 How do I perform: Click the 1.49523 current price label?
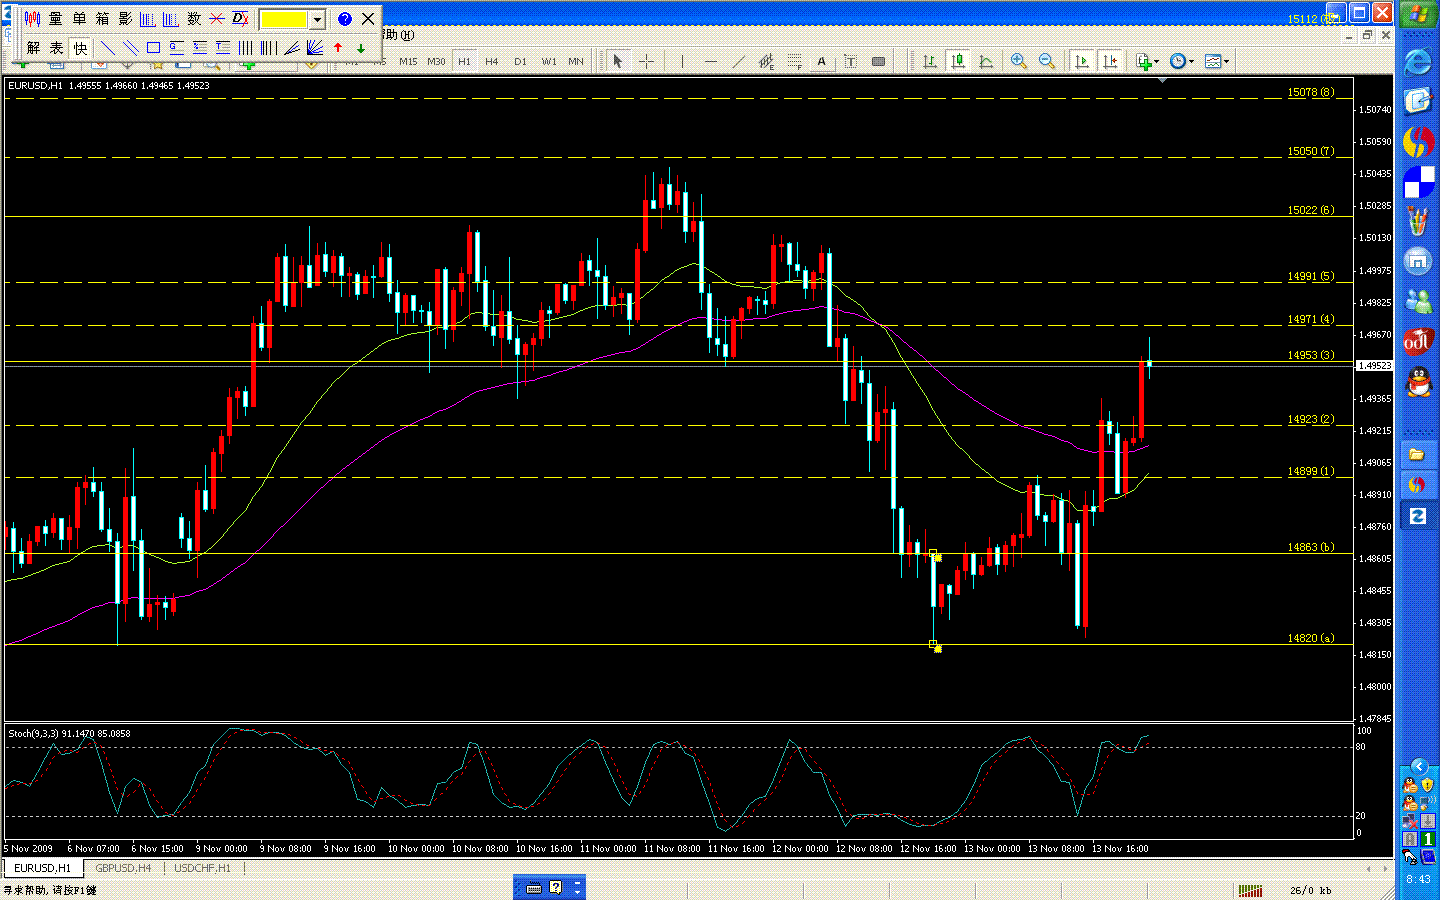click(x=1374, y=366)
